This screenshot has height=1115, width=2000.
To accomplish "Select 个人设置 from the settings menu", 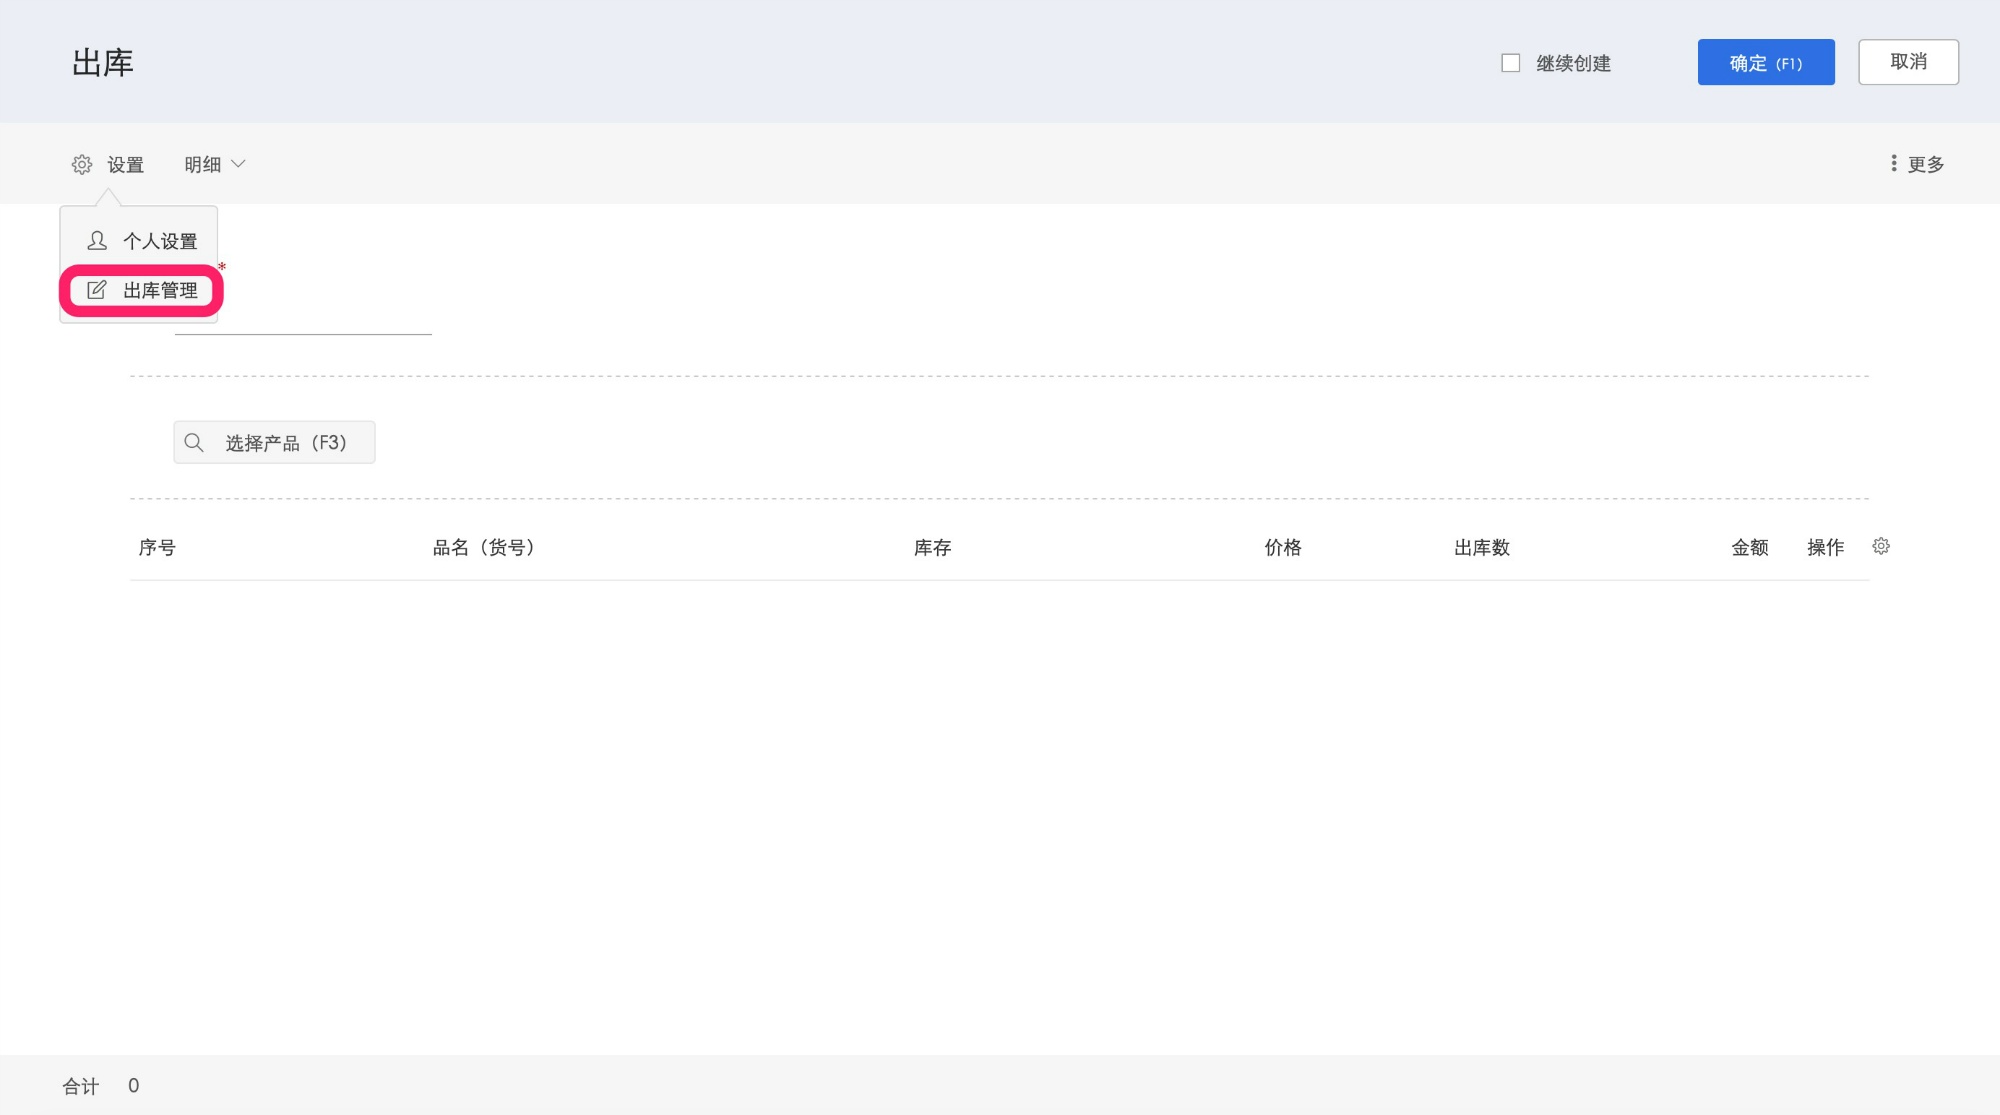I will (141, 241).
